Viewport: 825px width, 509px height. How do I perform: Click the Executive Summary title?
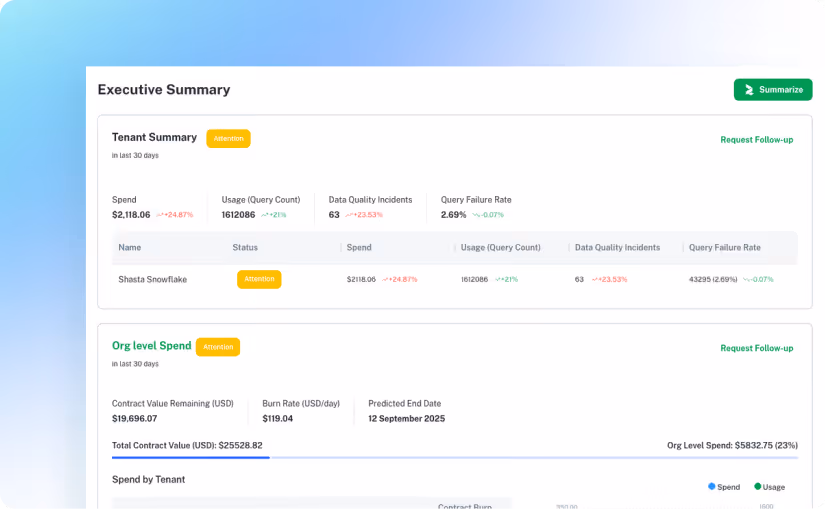click(x=164, y=89)
